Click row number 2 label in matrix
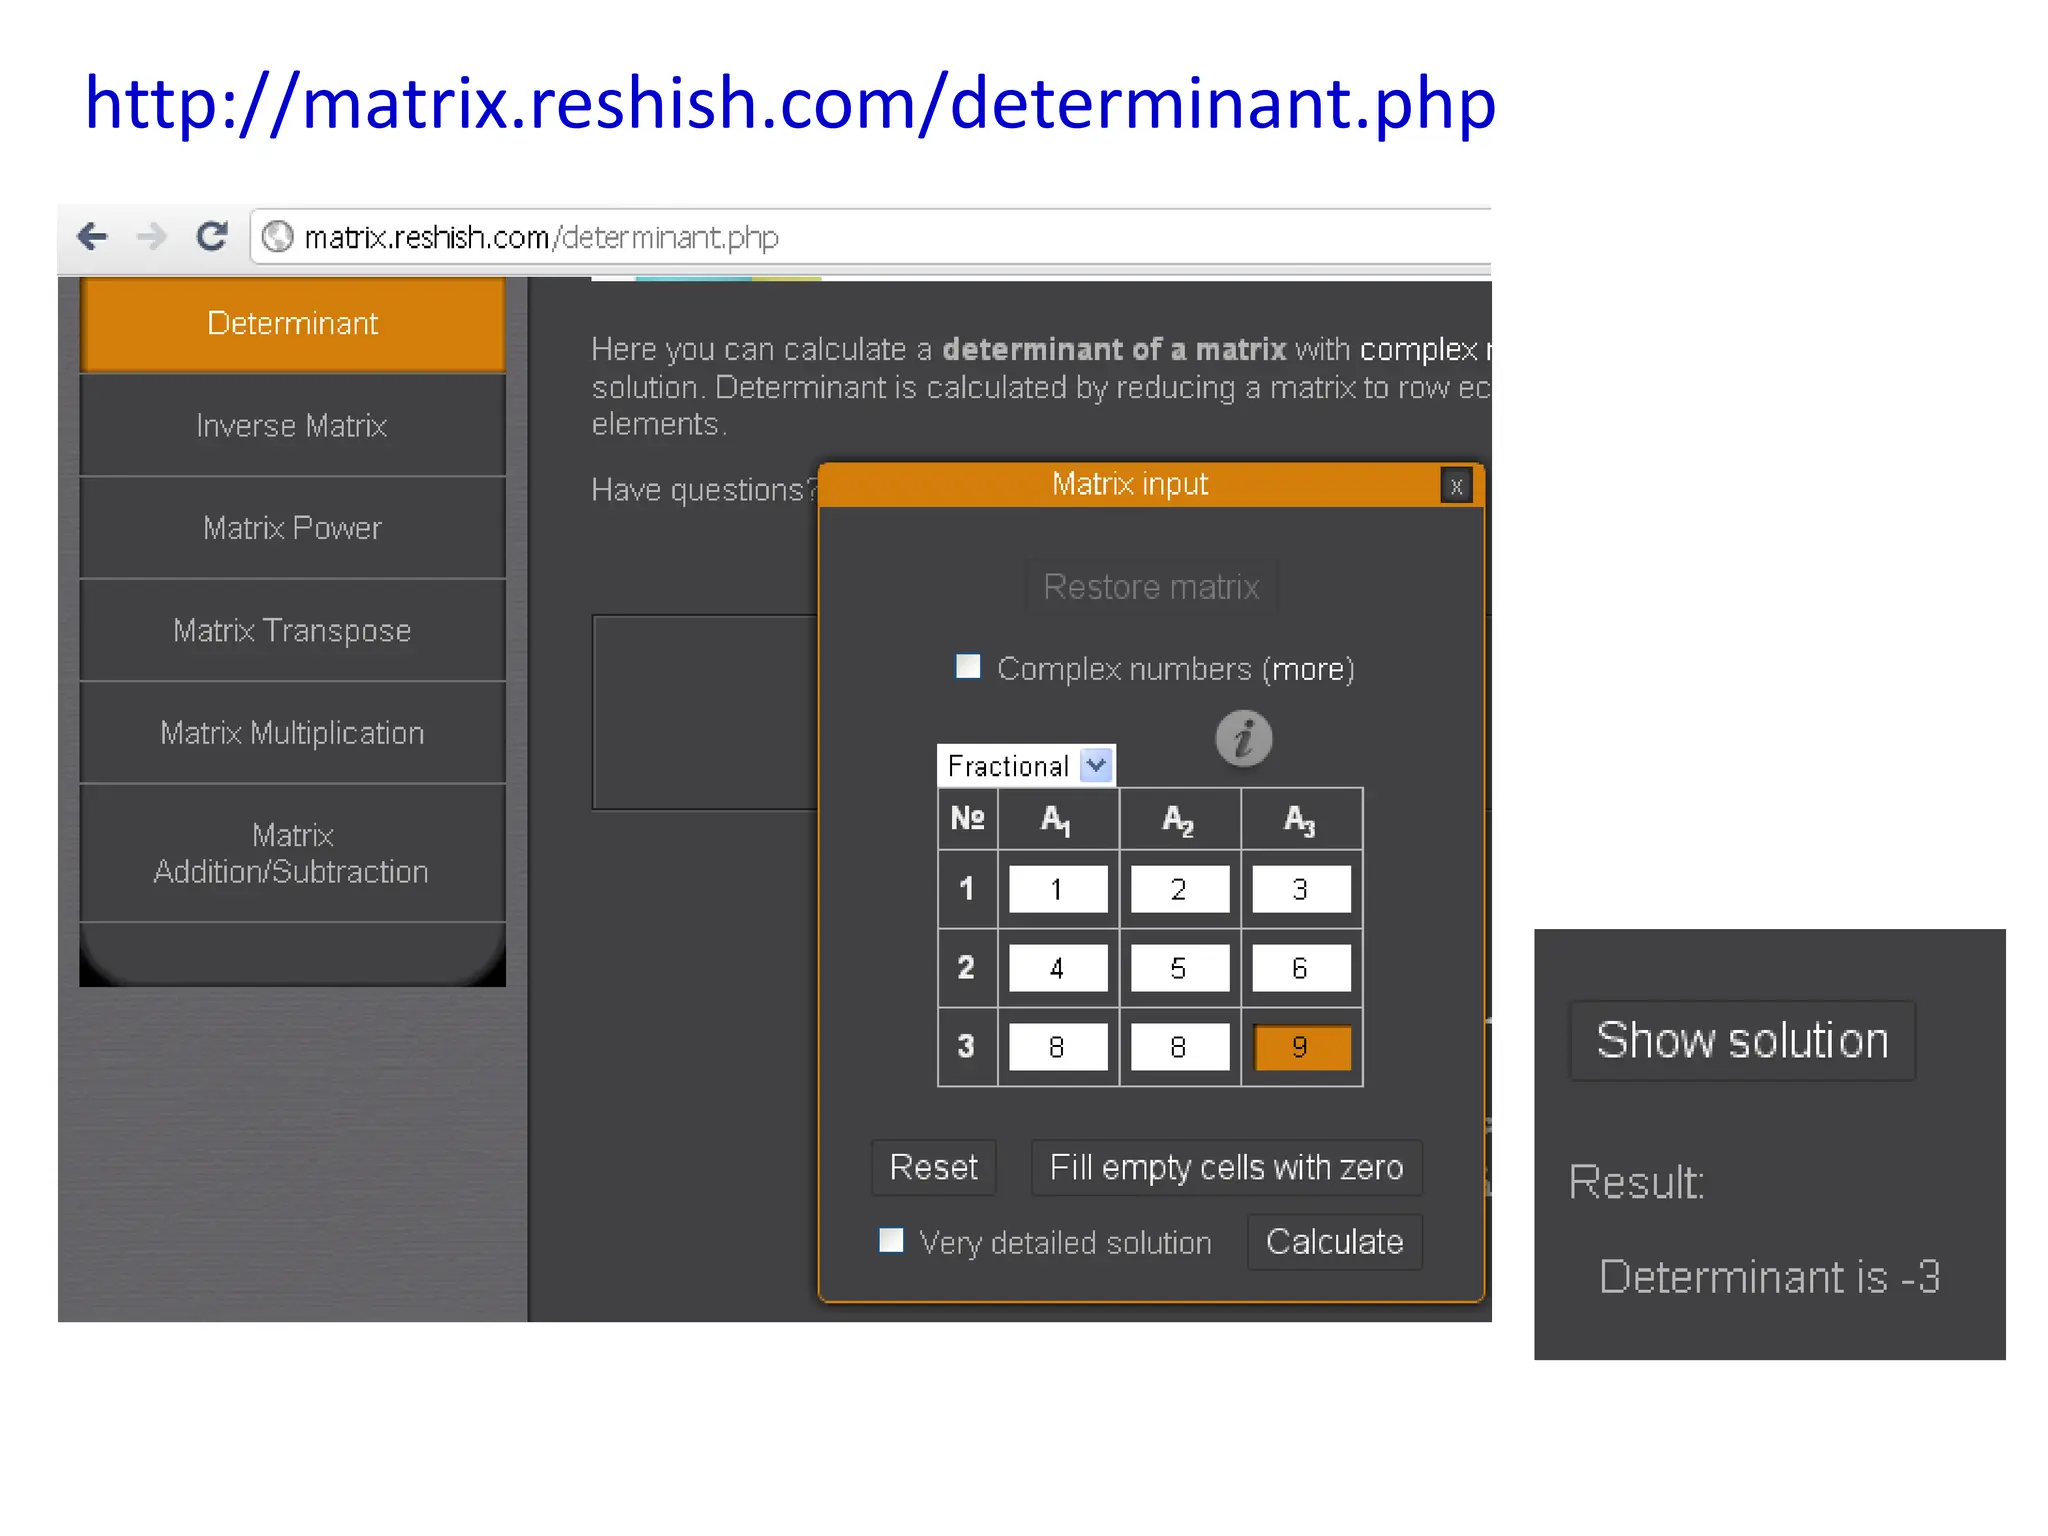 point(967,967)
